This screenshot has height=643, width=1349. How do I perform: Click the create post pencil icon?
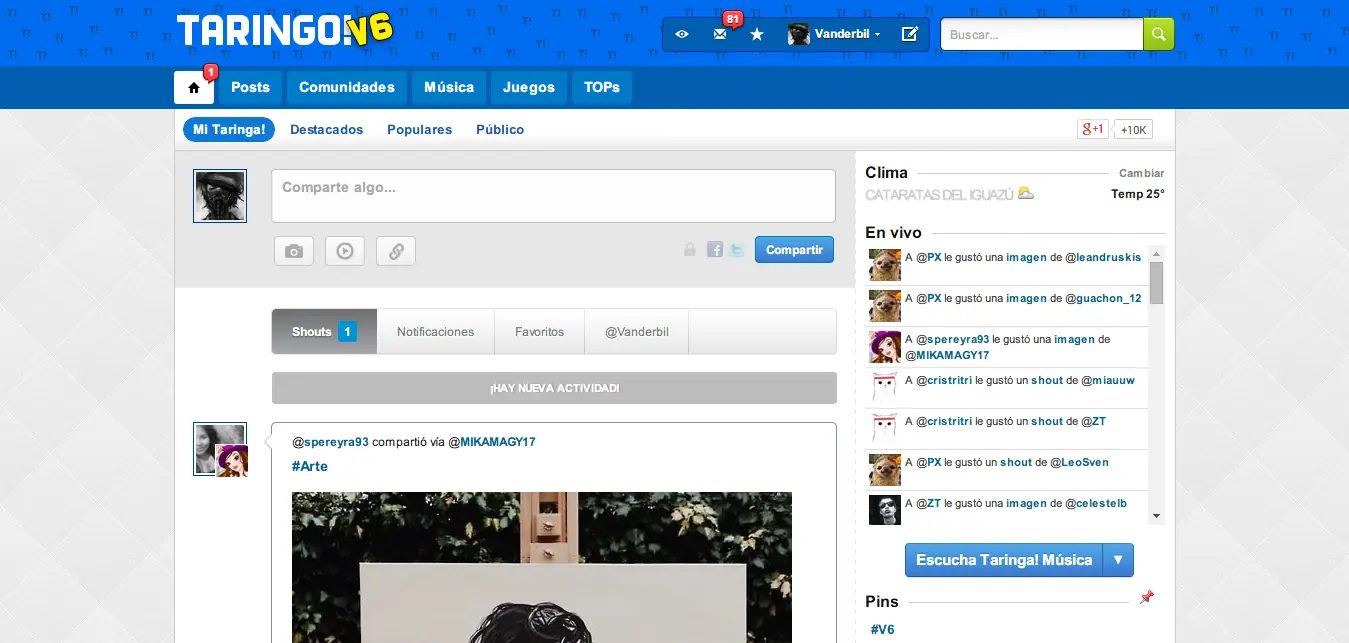[909, 34]
